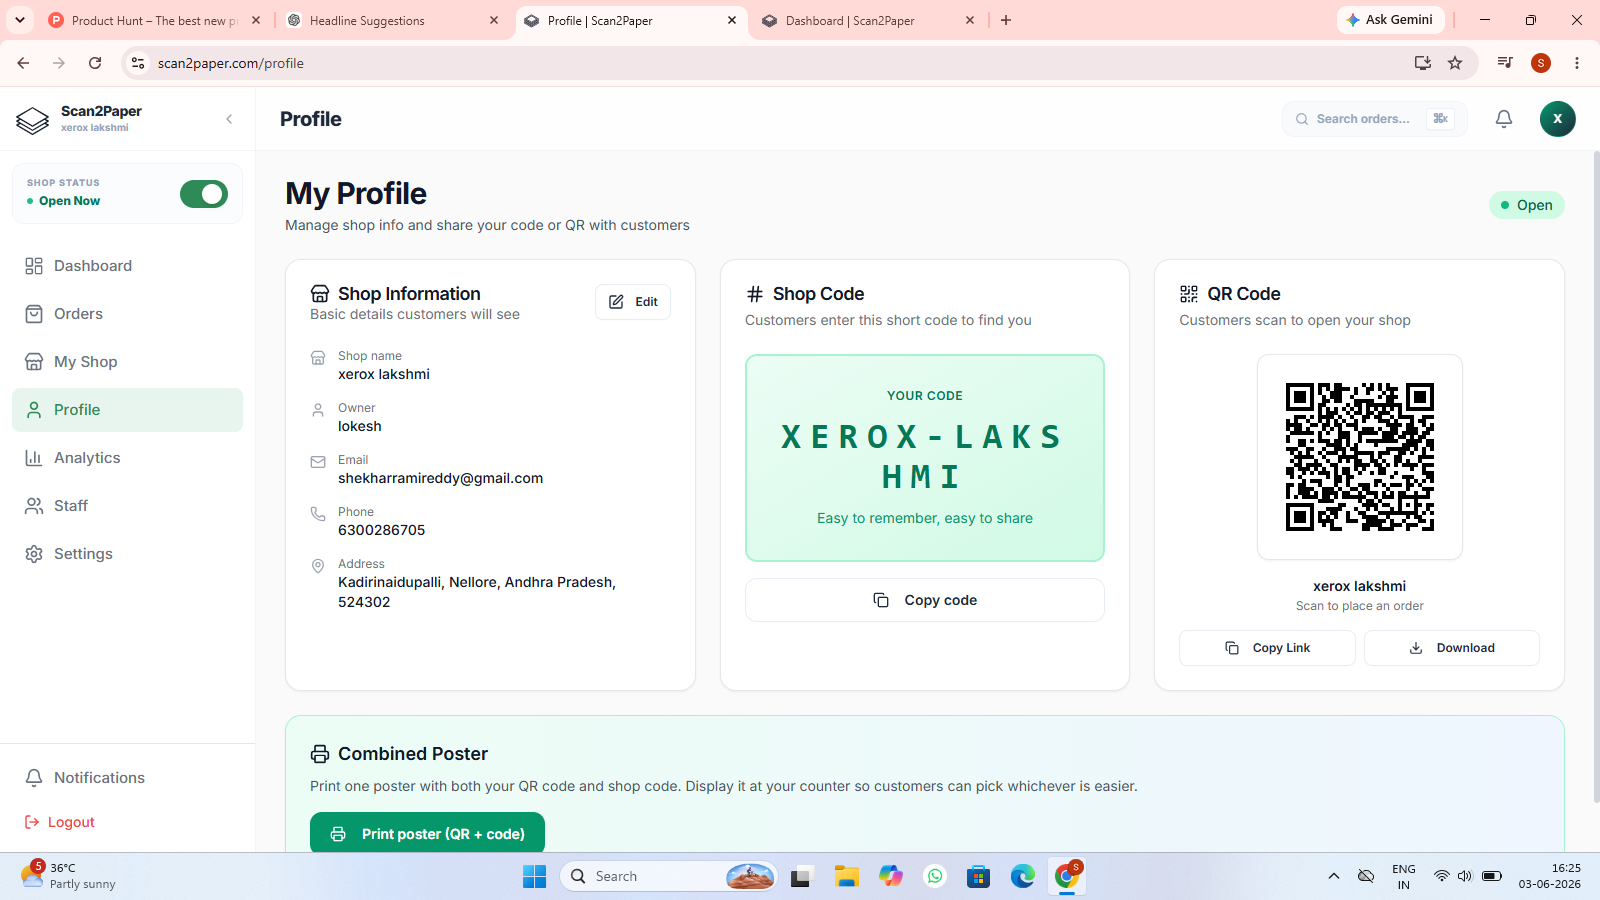Click the phone number 6300286705
The width and height of the screenshot is (1600, 900).
click(381, 531)
